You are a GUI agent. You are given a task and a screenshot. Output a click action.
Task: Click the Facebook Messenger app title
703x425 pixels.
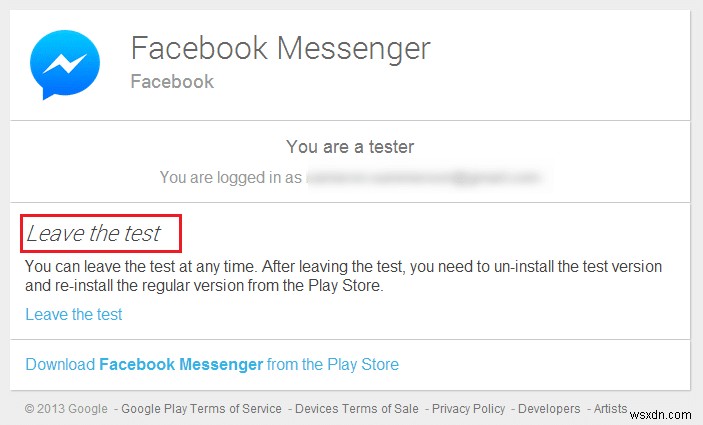(280, 48)
